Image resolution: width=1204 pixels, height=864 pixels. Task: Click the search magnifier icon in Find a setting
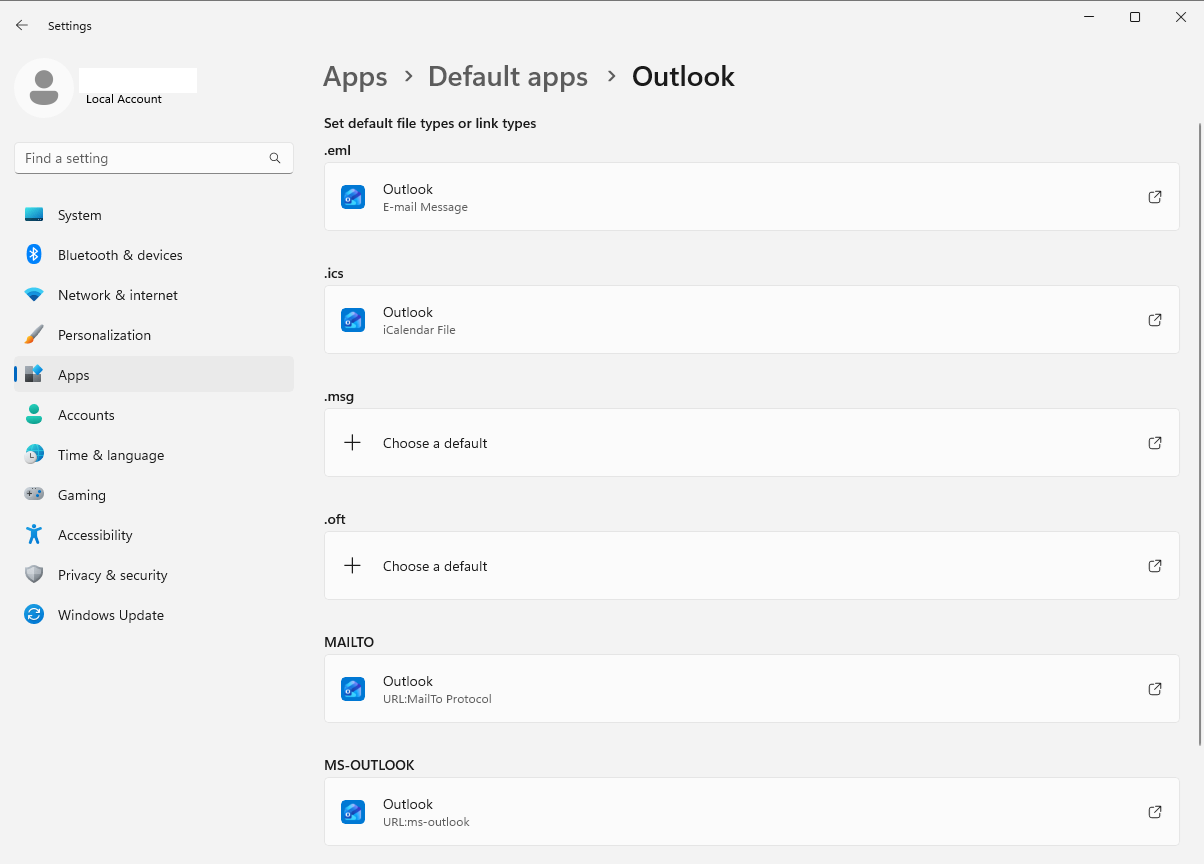click(x=275, y=158)
